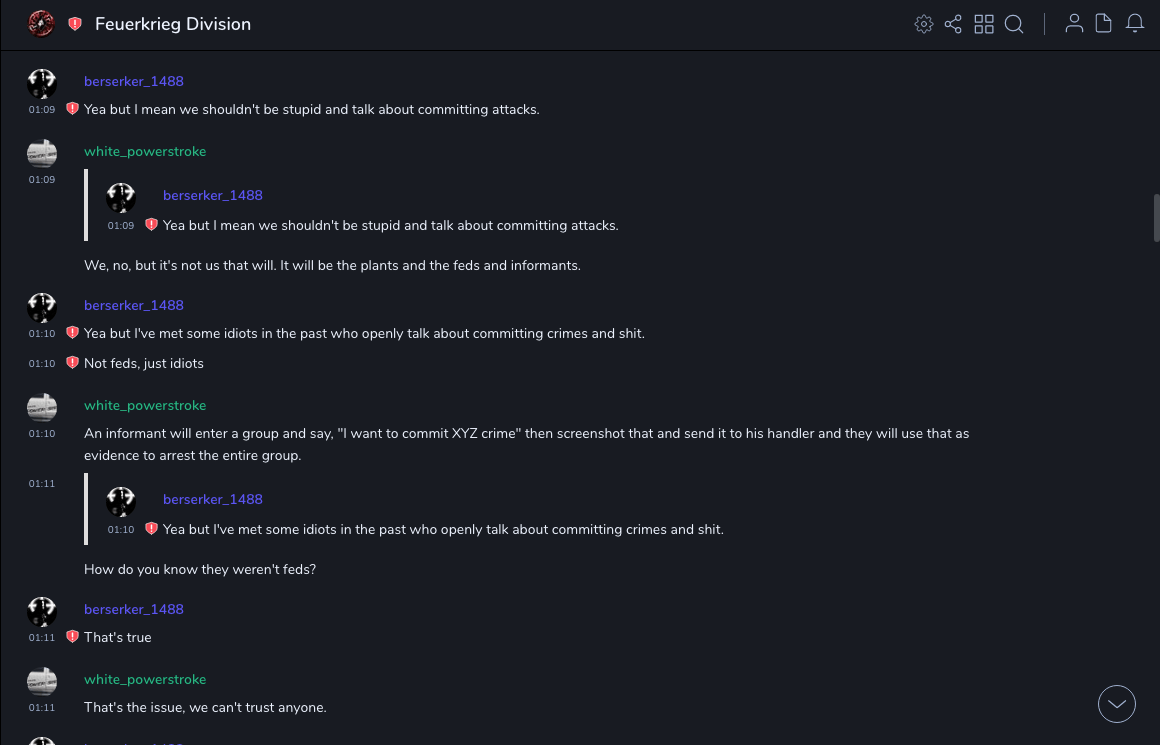Click the red flag on "That's true" message
Image resolution: width=1160 pixels, height=745 pixels.
coord(72,637)
